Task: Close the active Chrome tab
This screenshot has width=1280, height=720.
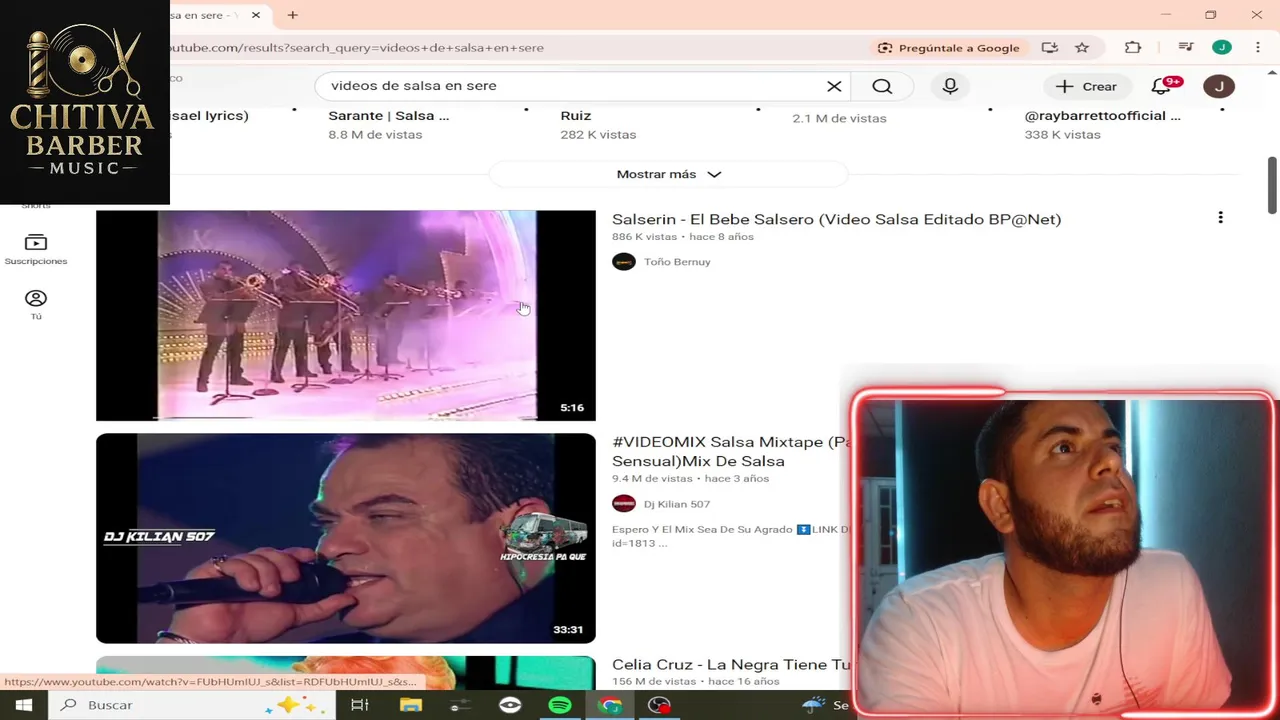Action: tap(255, 15)
